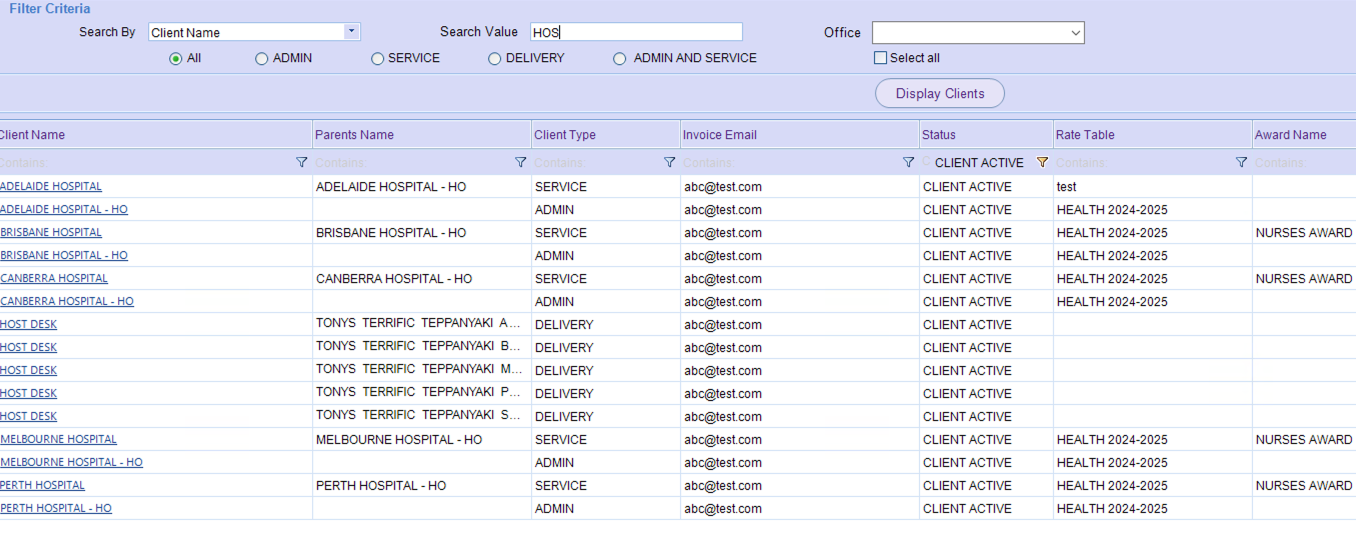Select the SERVICE radio button
1356x535 pixels.
(377, 59)
